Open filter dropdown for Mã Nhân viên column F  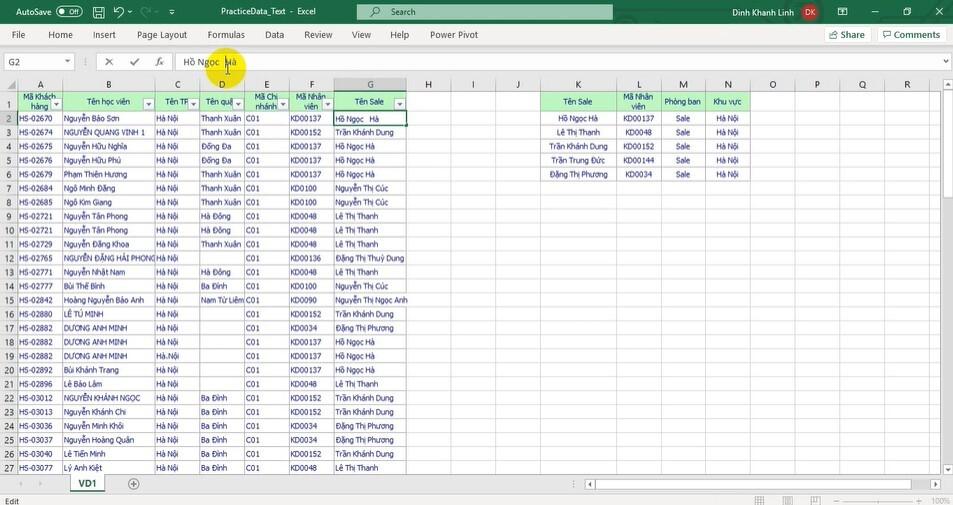click(x=328, y=105)
